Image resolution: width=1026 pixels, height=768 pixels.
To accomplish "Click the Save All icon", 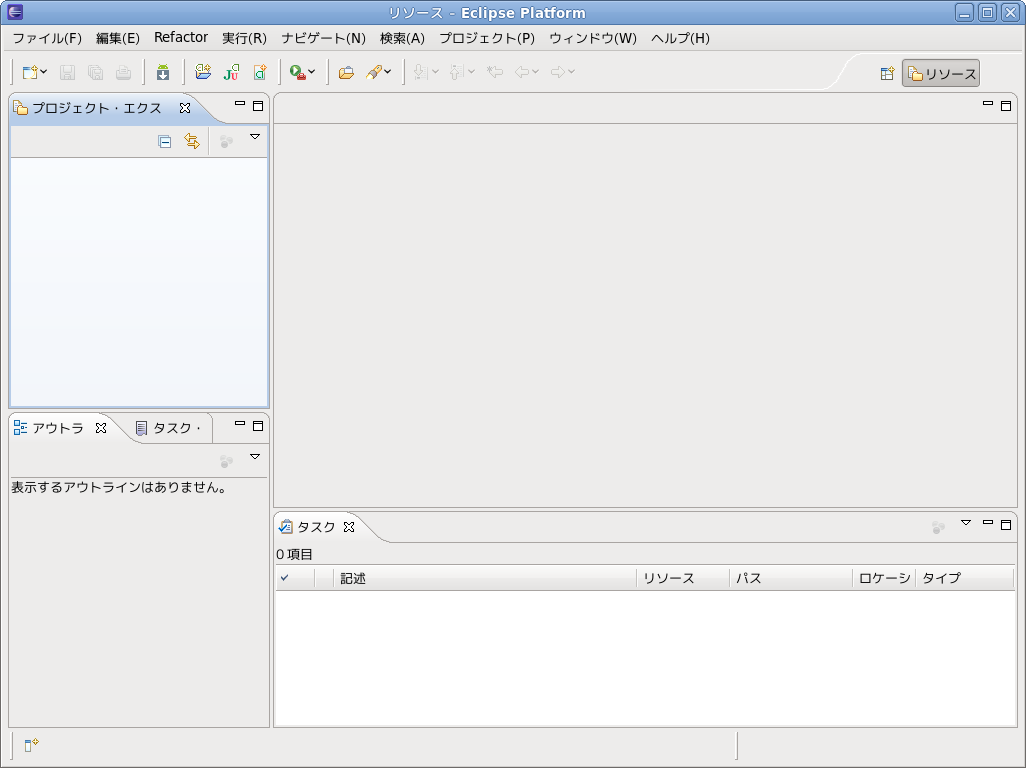I will [x=96, y=72].
